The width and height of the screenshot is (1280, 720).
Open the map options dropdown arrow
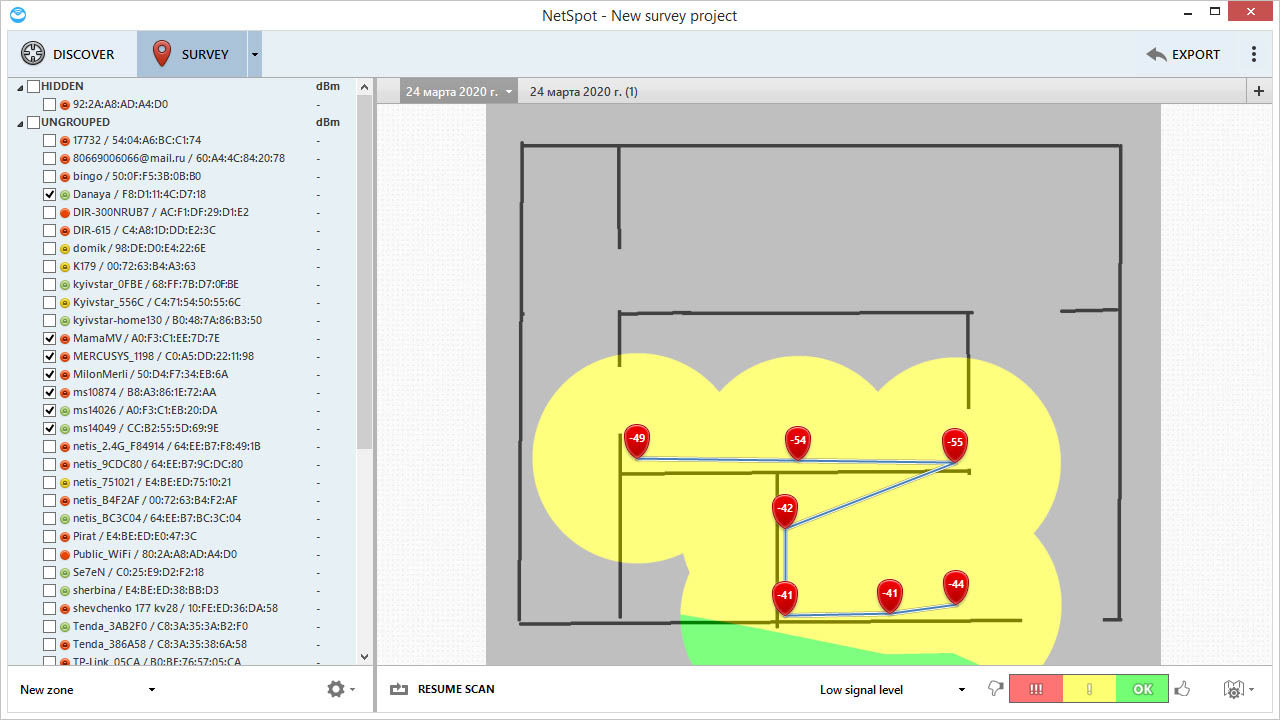tap(1250, 690)
